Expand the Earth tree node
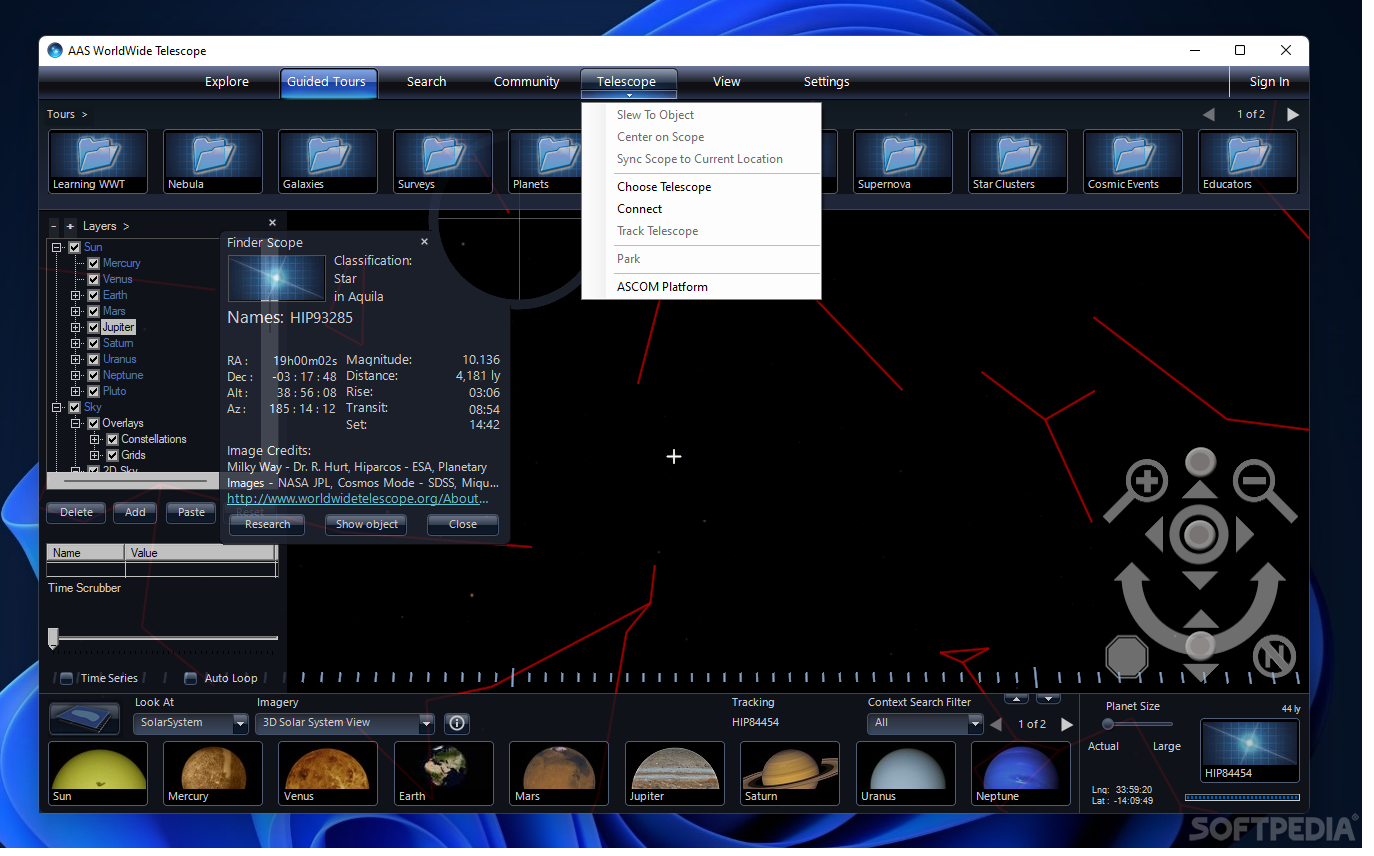 (76, 295)
